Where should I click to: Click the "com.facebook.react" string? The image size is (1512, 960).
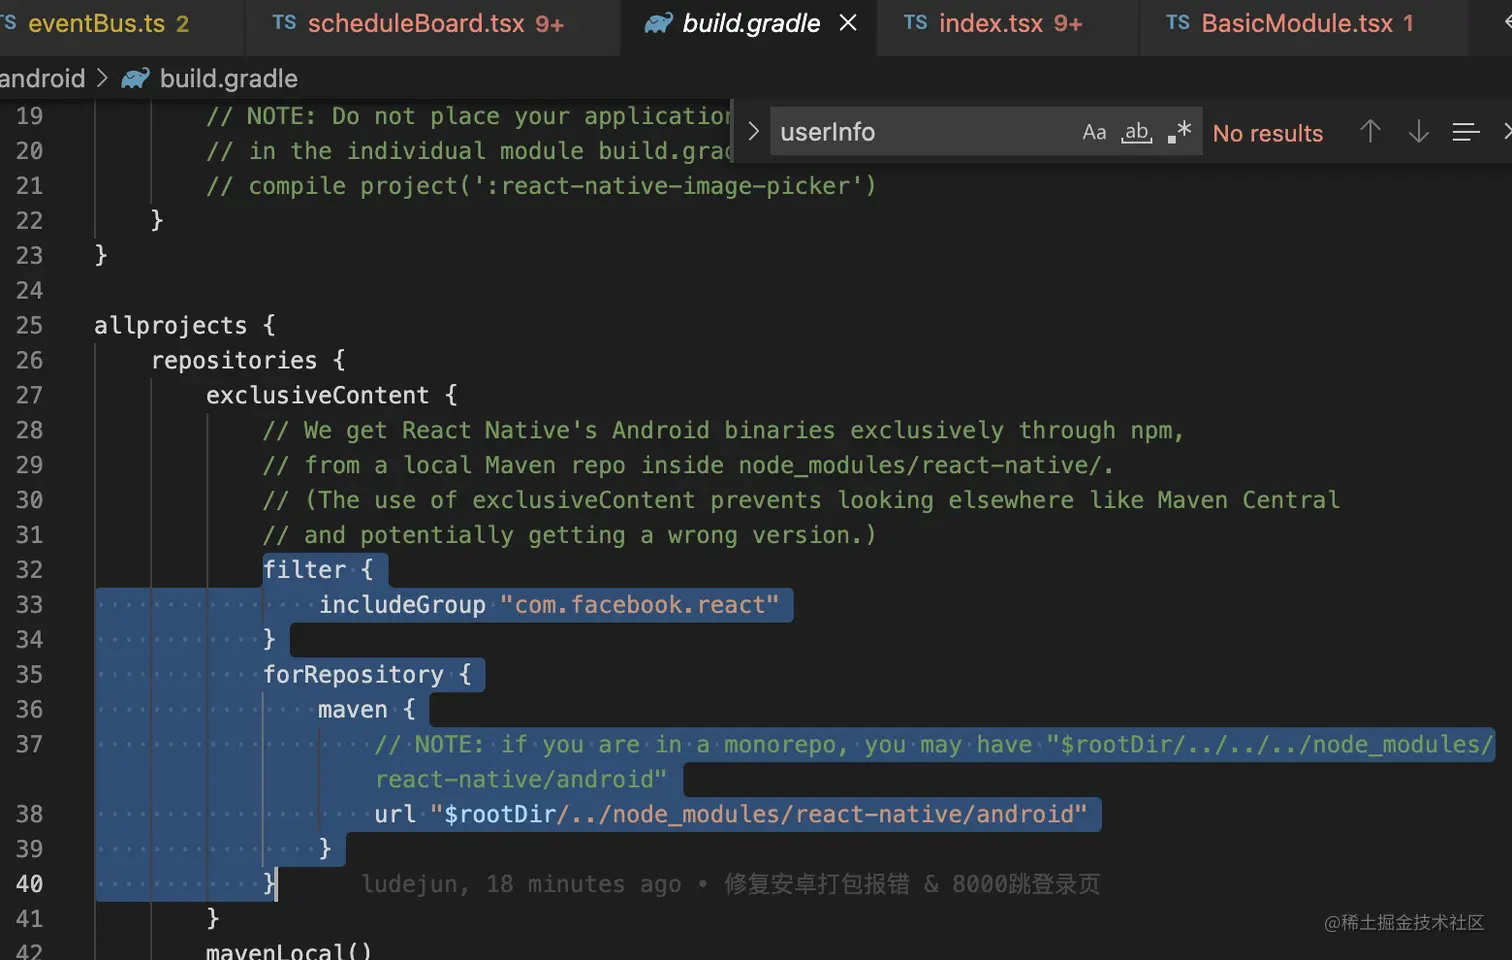pyautogui.click(x=639, y=604)
